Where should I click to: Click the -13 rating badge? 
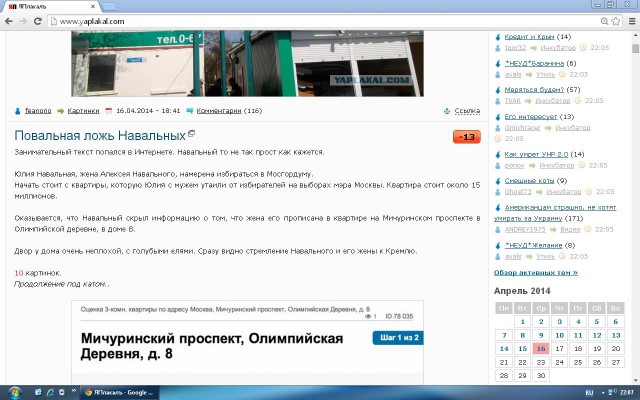[x=467, y=137]
